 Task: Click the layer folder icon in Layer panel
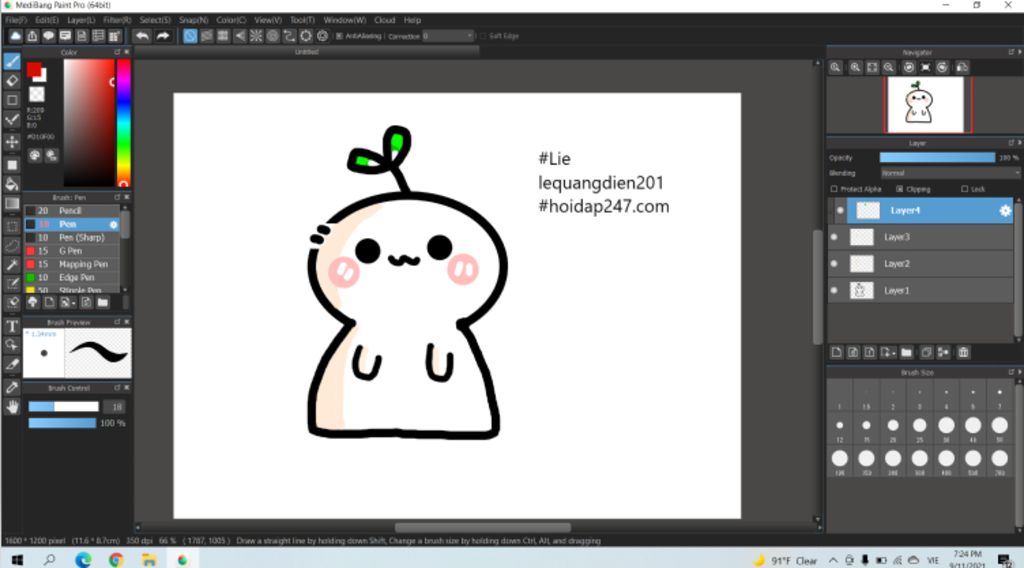pyautogui.click(x=906, y=353)
